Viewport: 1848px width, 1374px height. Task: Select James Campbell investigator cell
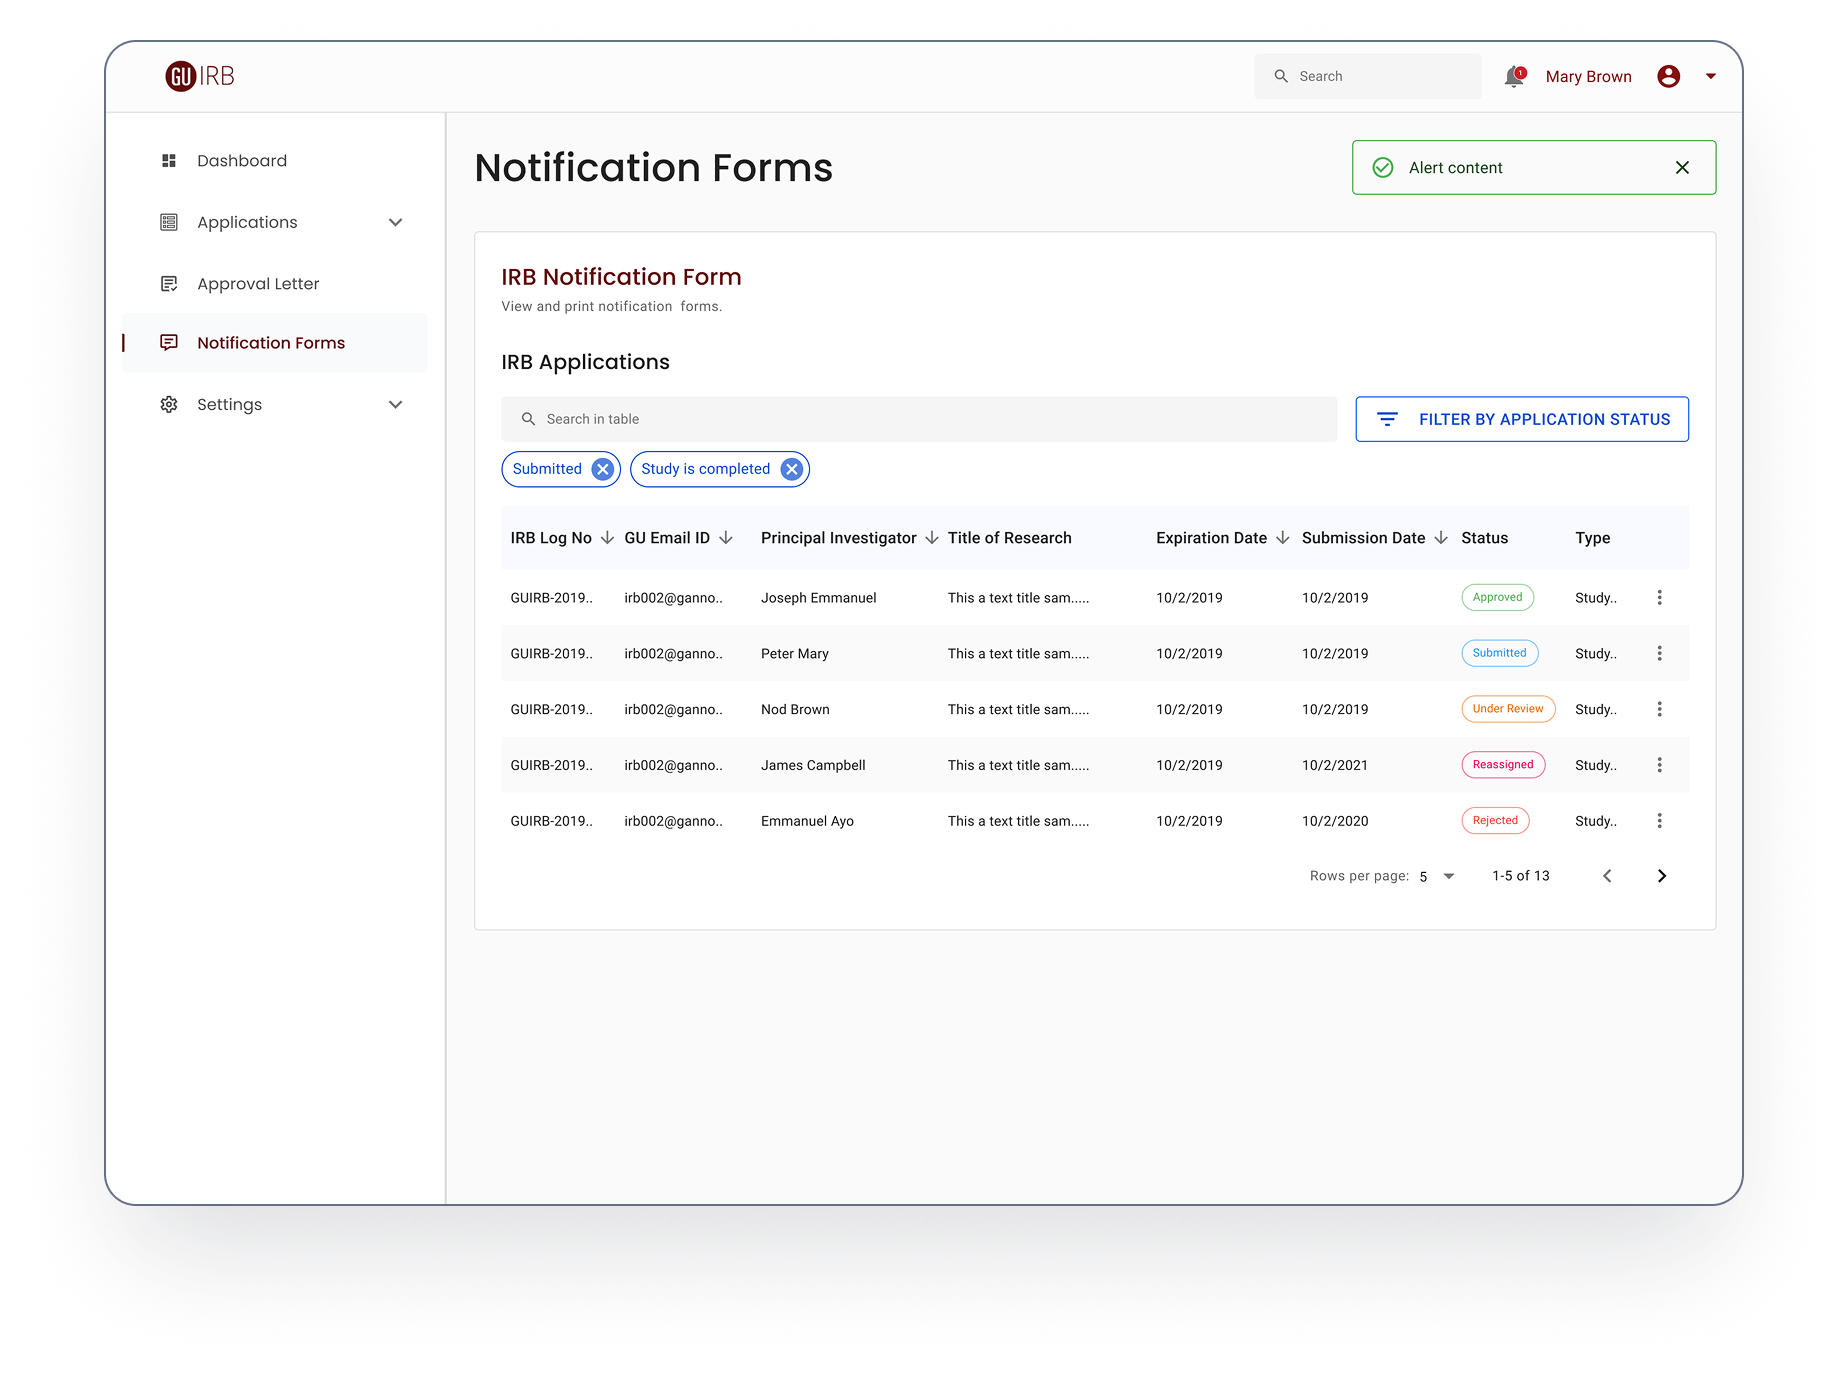click(x=813, y=766)
